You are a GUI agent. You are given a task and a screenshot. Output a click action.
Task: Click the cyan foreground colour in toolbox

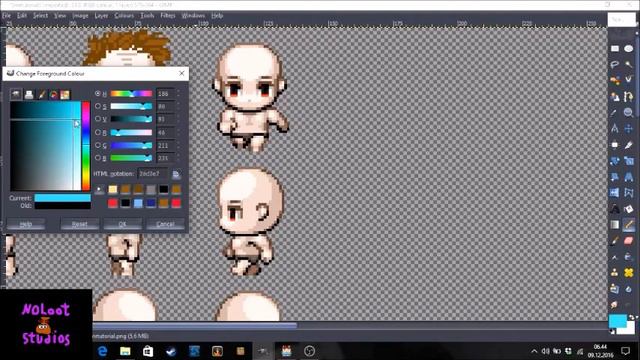617,321
